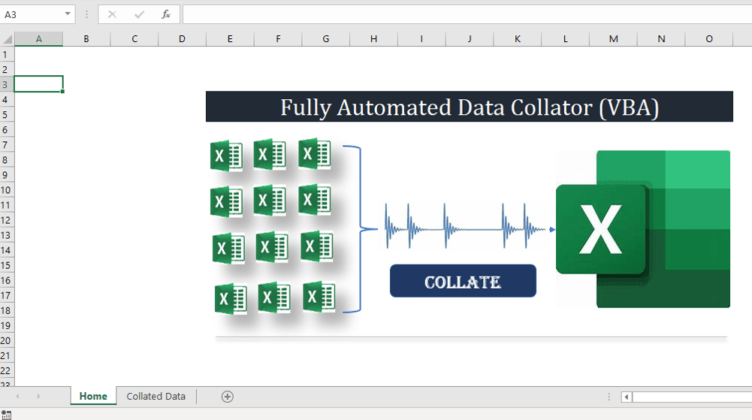
Task: Click the next sheet navigation arrow
Action: coord(39,397)
